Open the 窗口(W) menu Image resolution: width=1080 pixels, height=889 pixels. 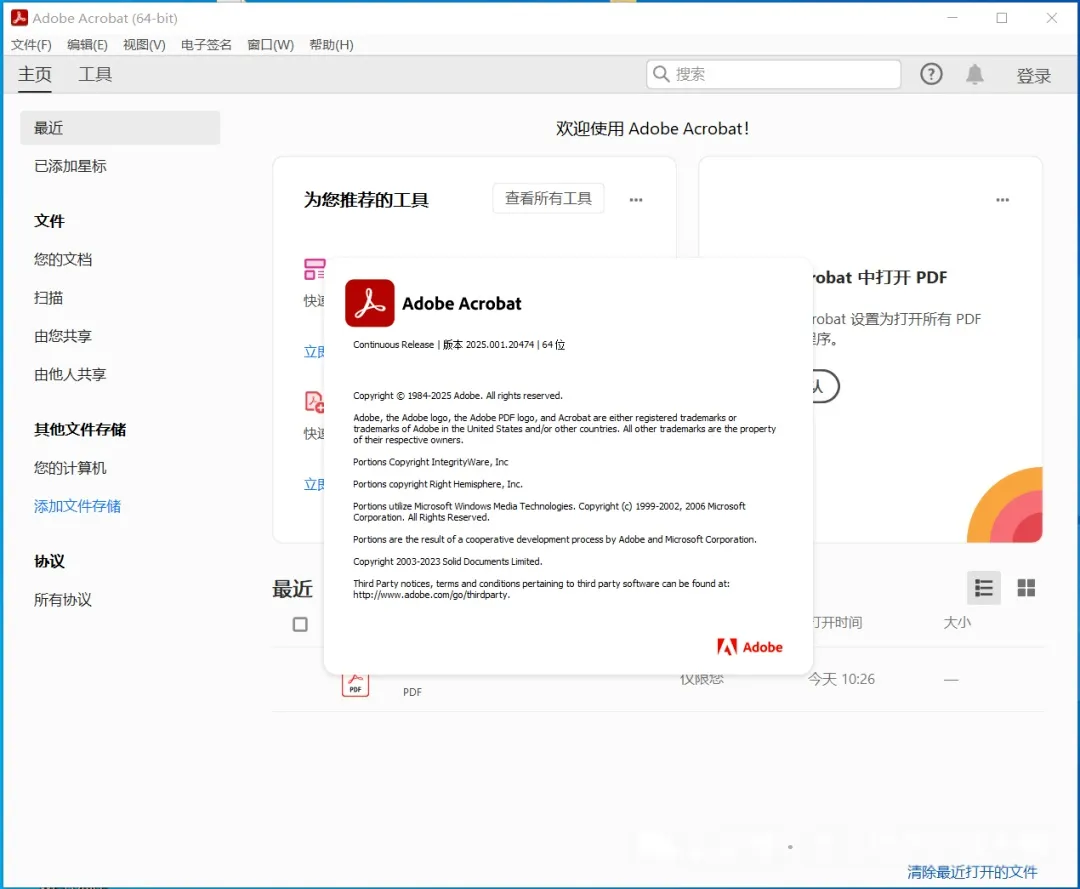[x=271, y=45]
